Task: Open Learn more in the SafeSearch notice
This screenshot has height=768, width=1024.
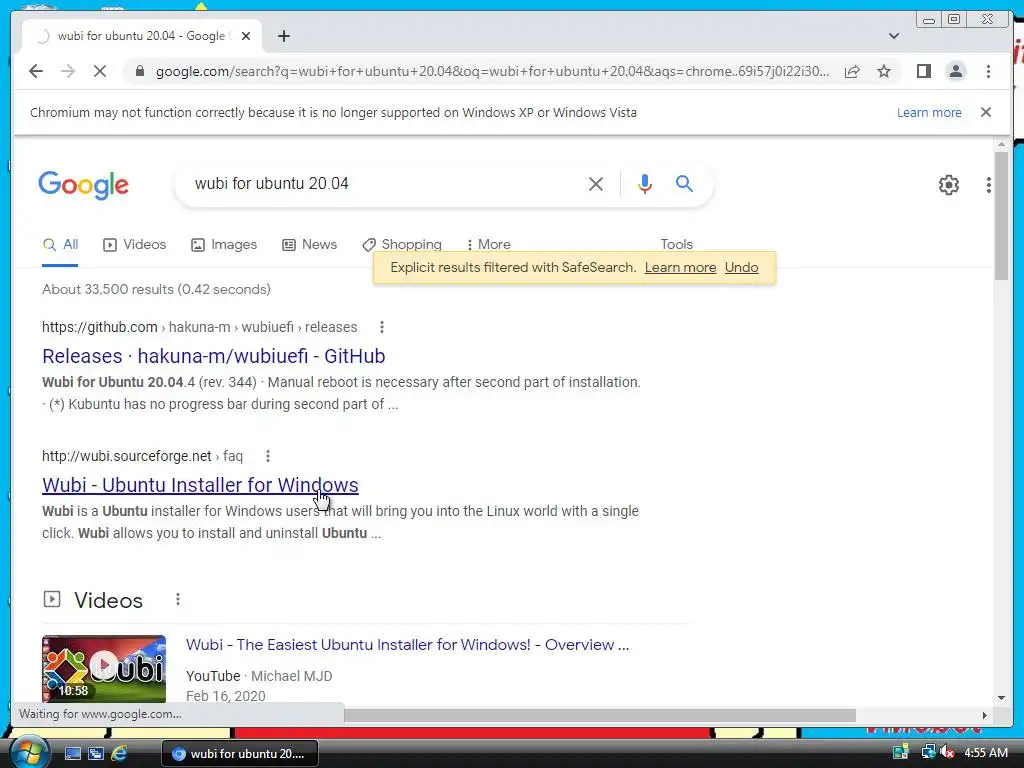Action: (x=680, y=268)
